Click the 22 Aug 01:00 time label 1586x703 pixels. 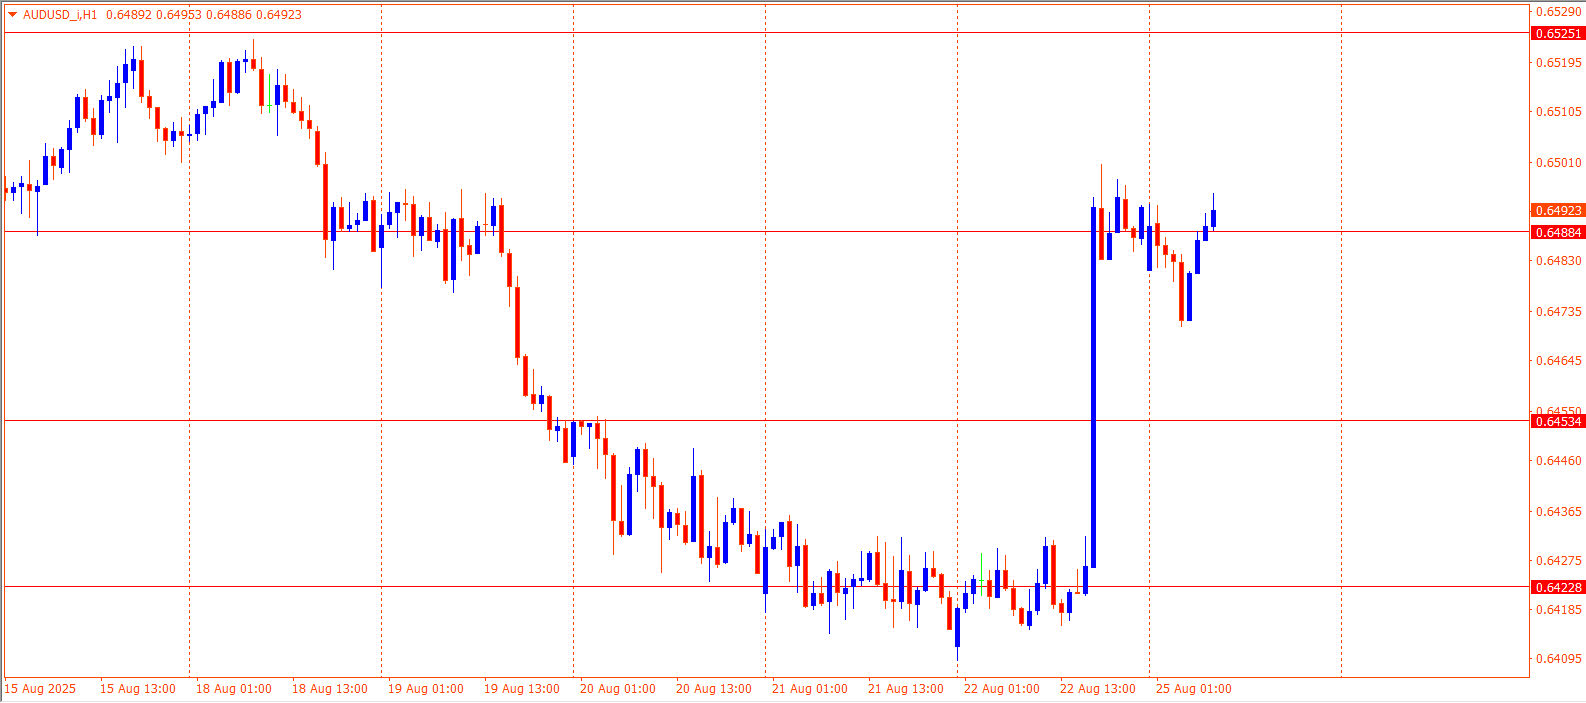[x=1002, y=689]
